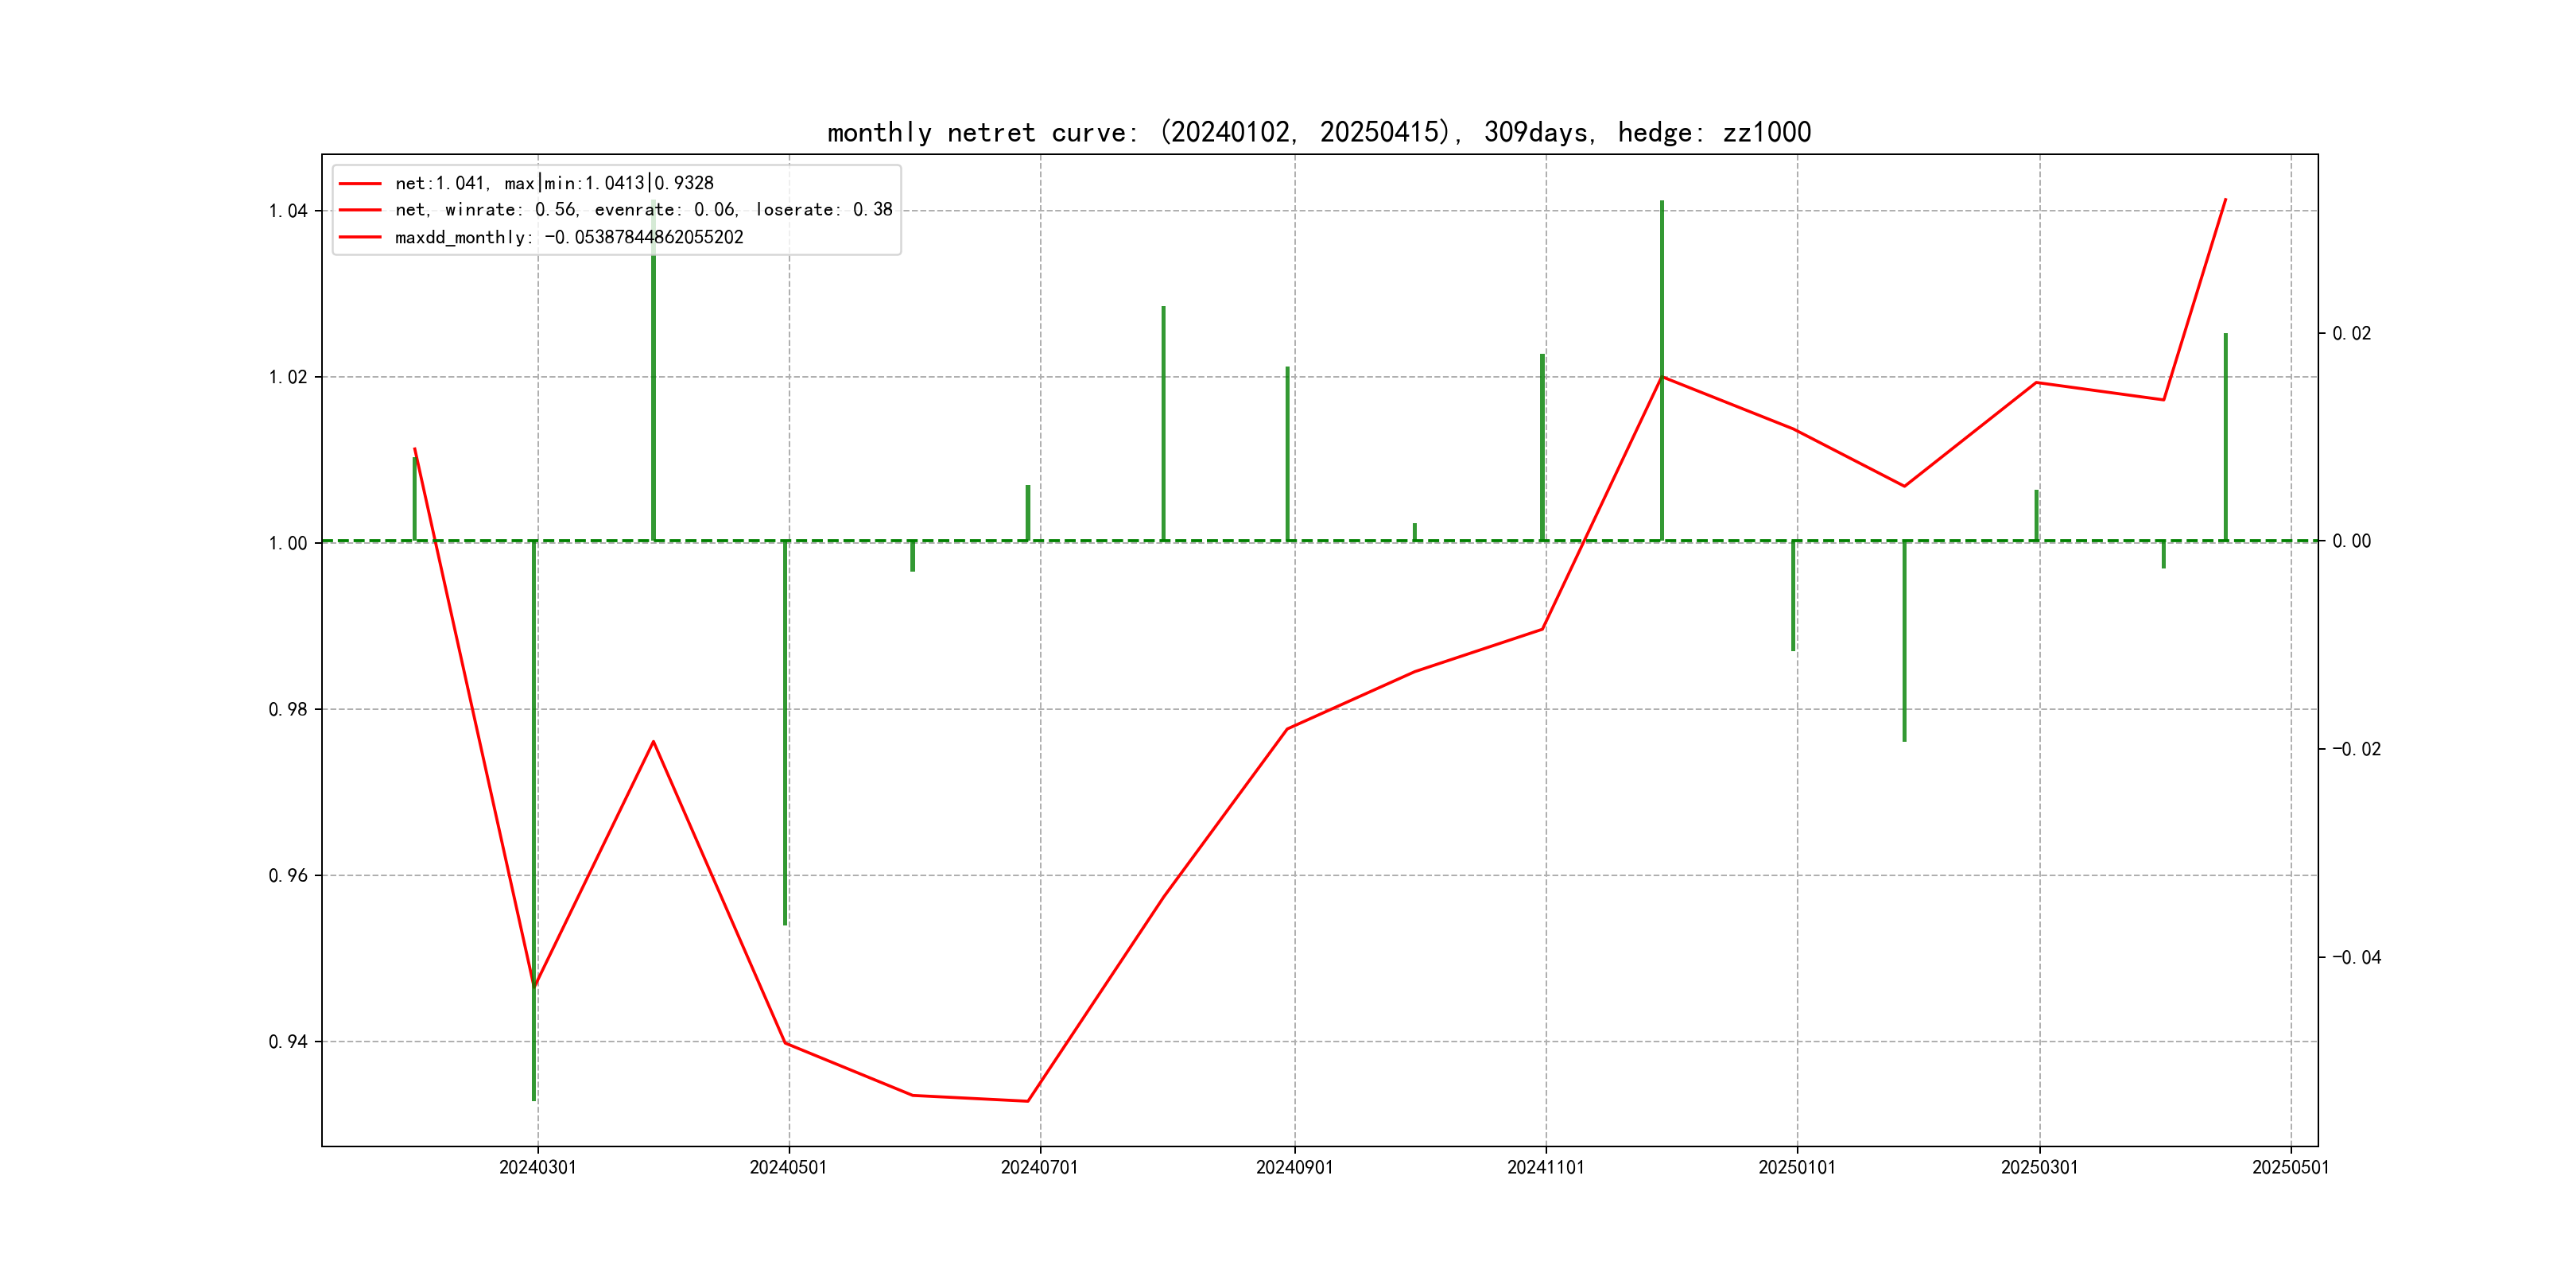Click x-axis label 20240901

pos(1294,1168)
